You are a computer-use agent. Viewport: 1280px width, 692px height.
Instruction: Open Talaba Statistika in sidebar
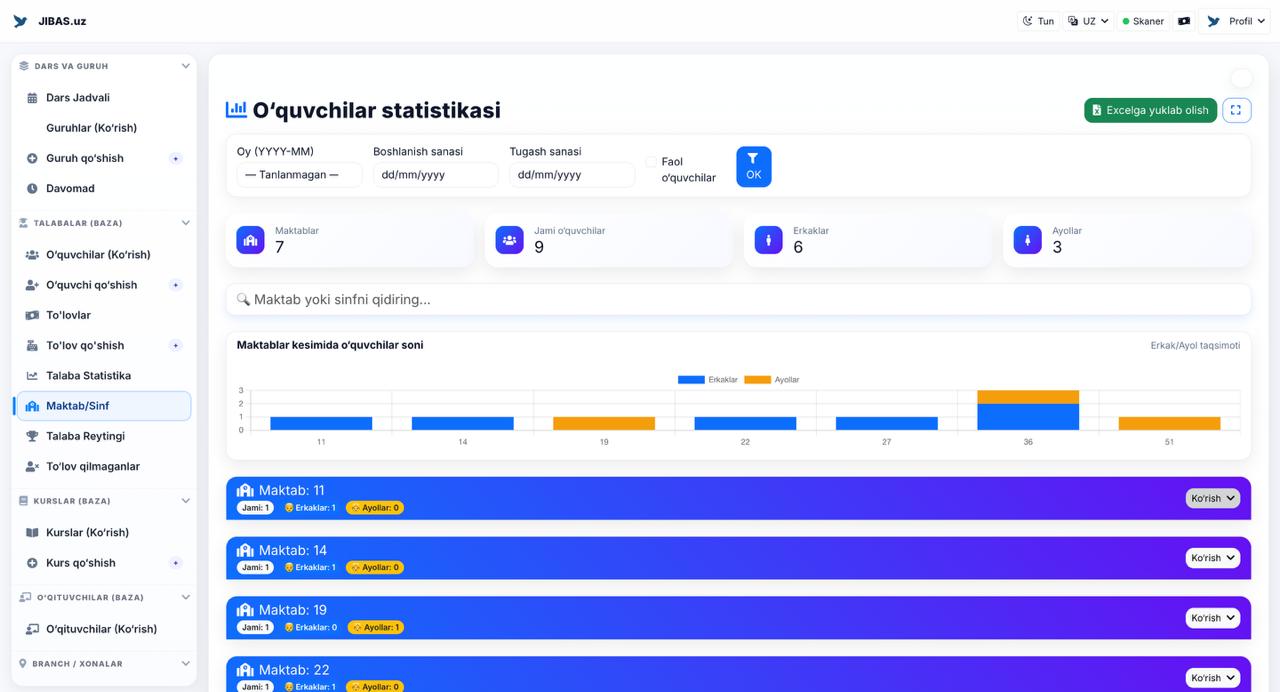click(88, 376)
